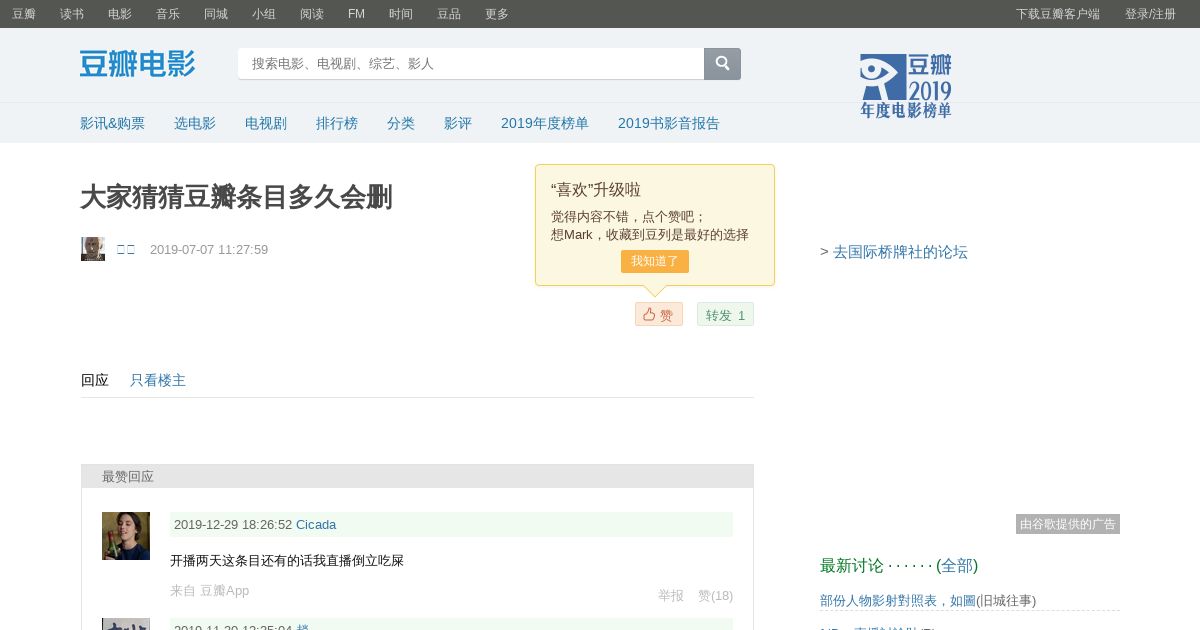Go to 排行榜 section

(x=337, y=123)
